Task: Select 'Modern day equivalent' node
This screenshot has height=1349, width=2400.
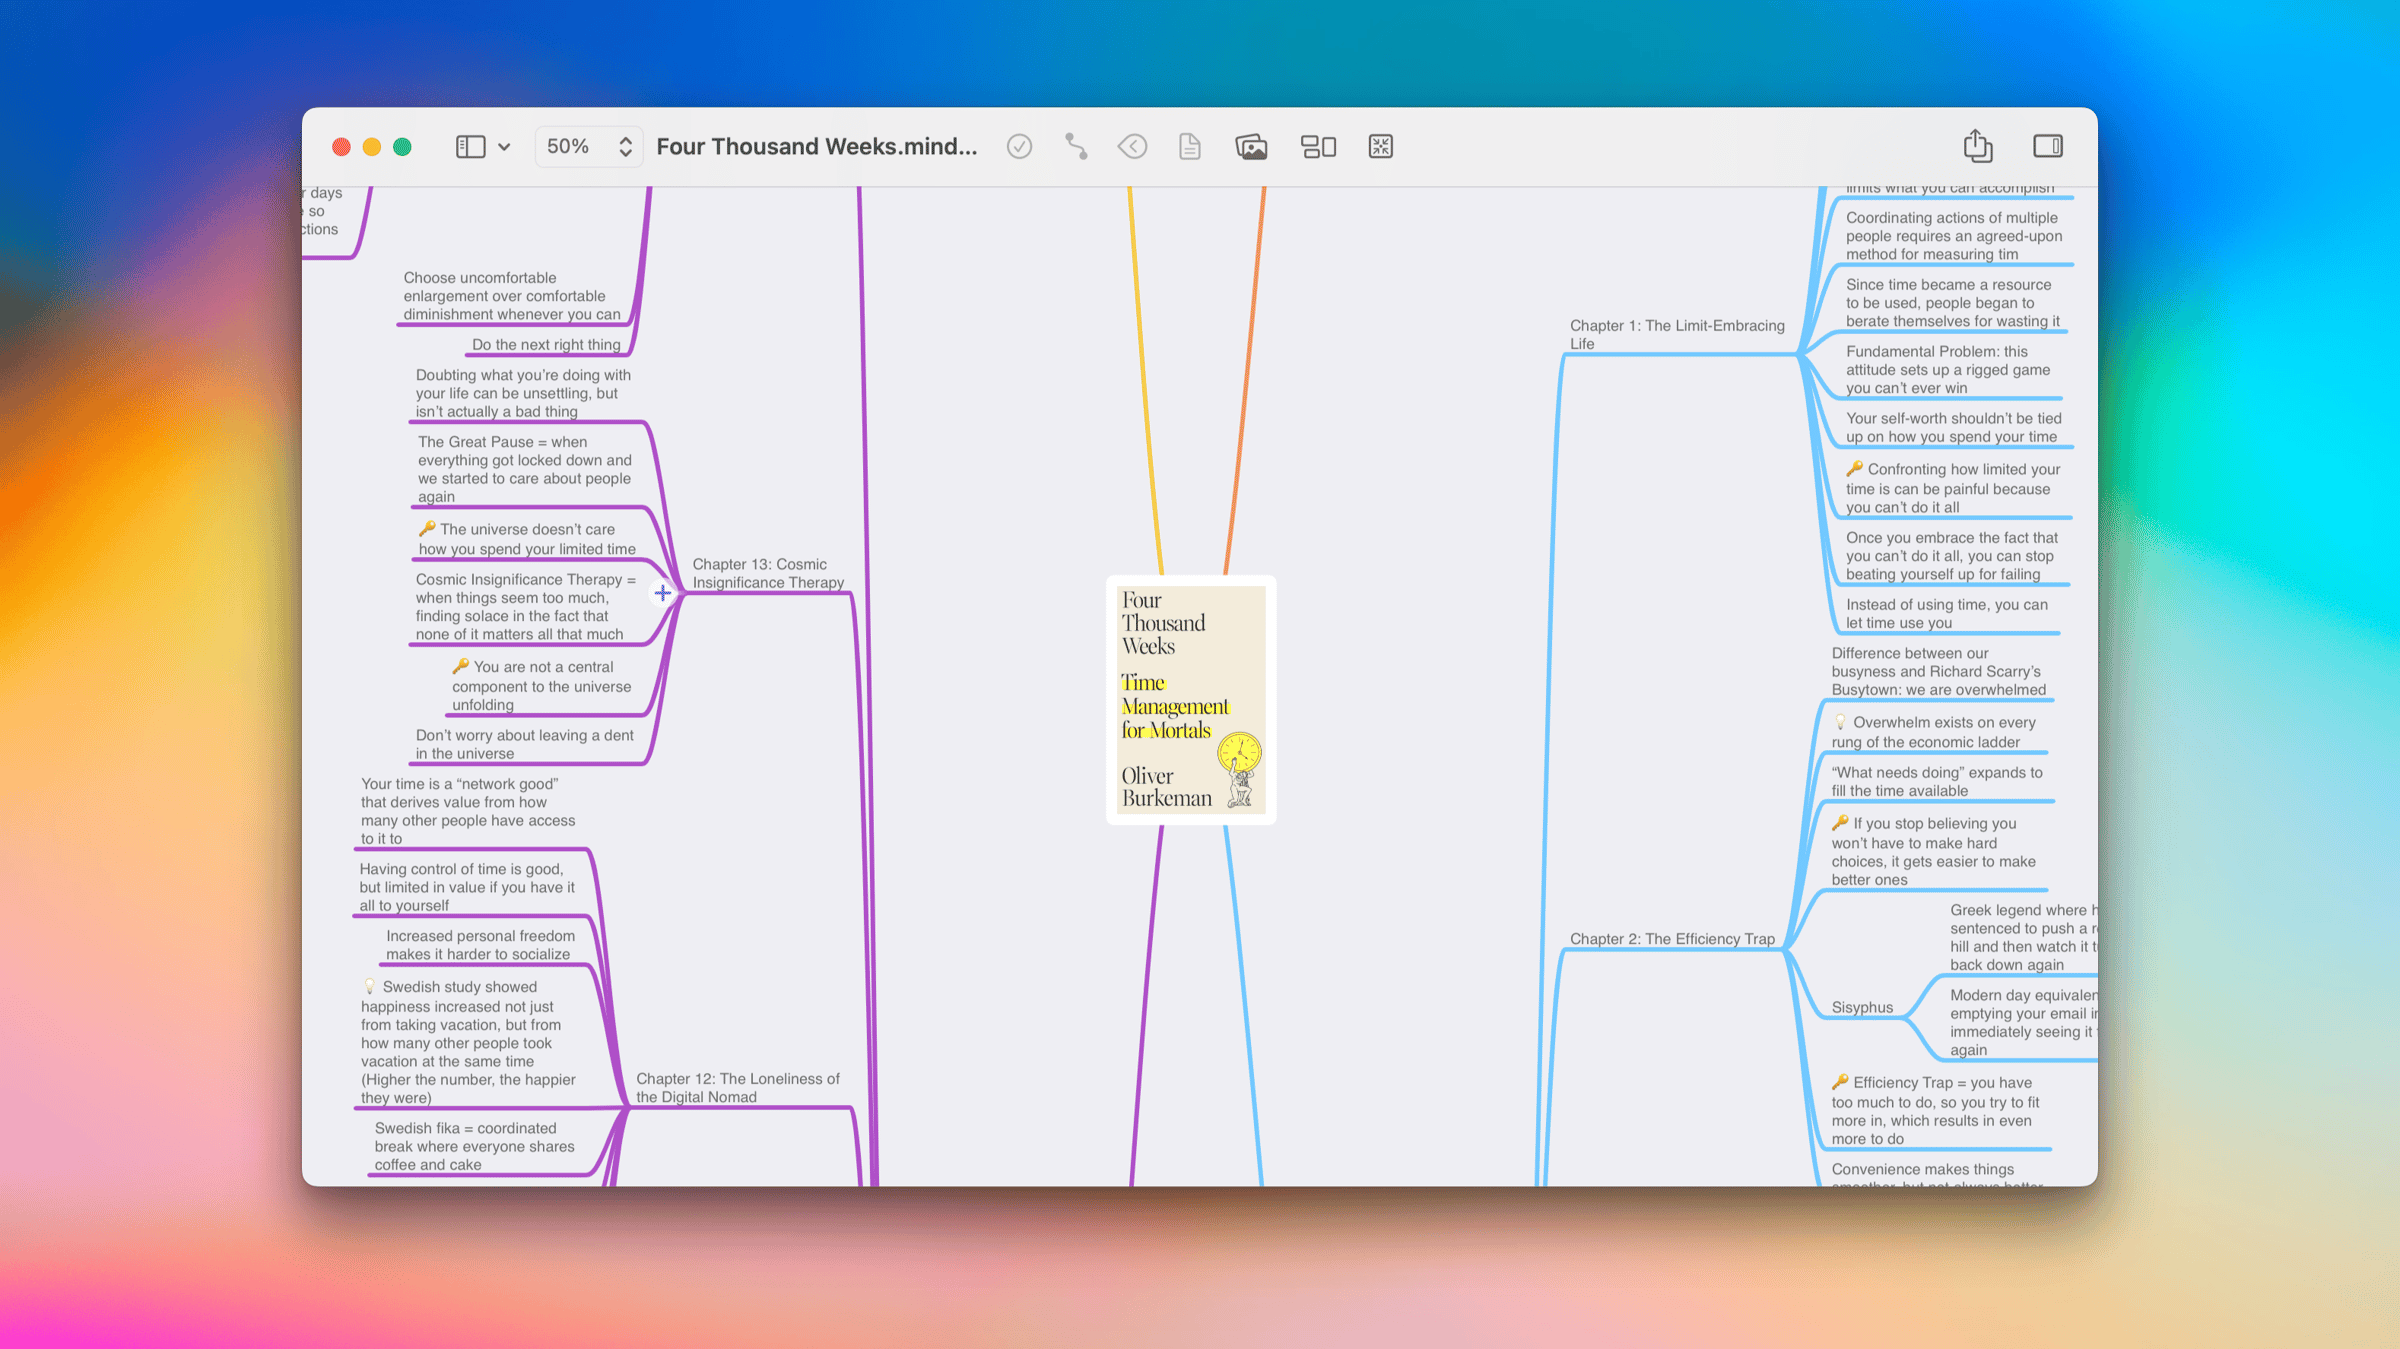Action: click(2023, 1022)
